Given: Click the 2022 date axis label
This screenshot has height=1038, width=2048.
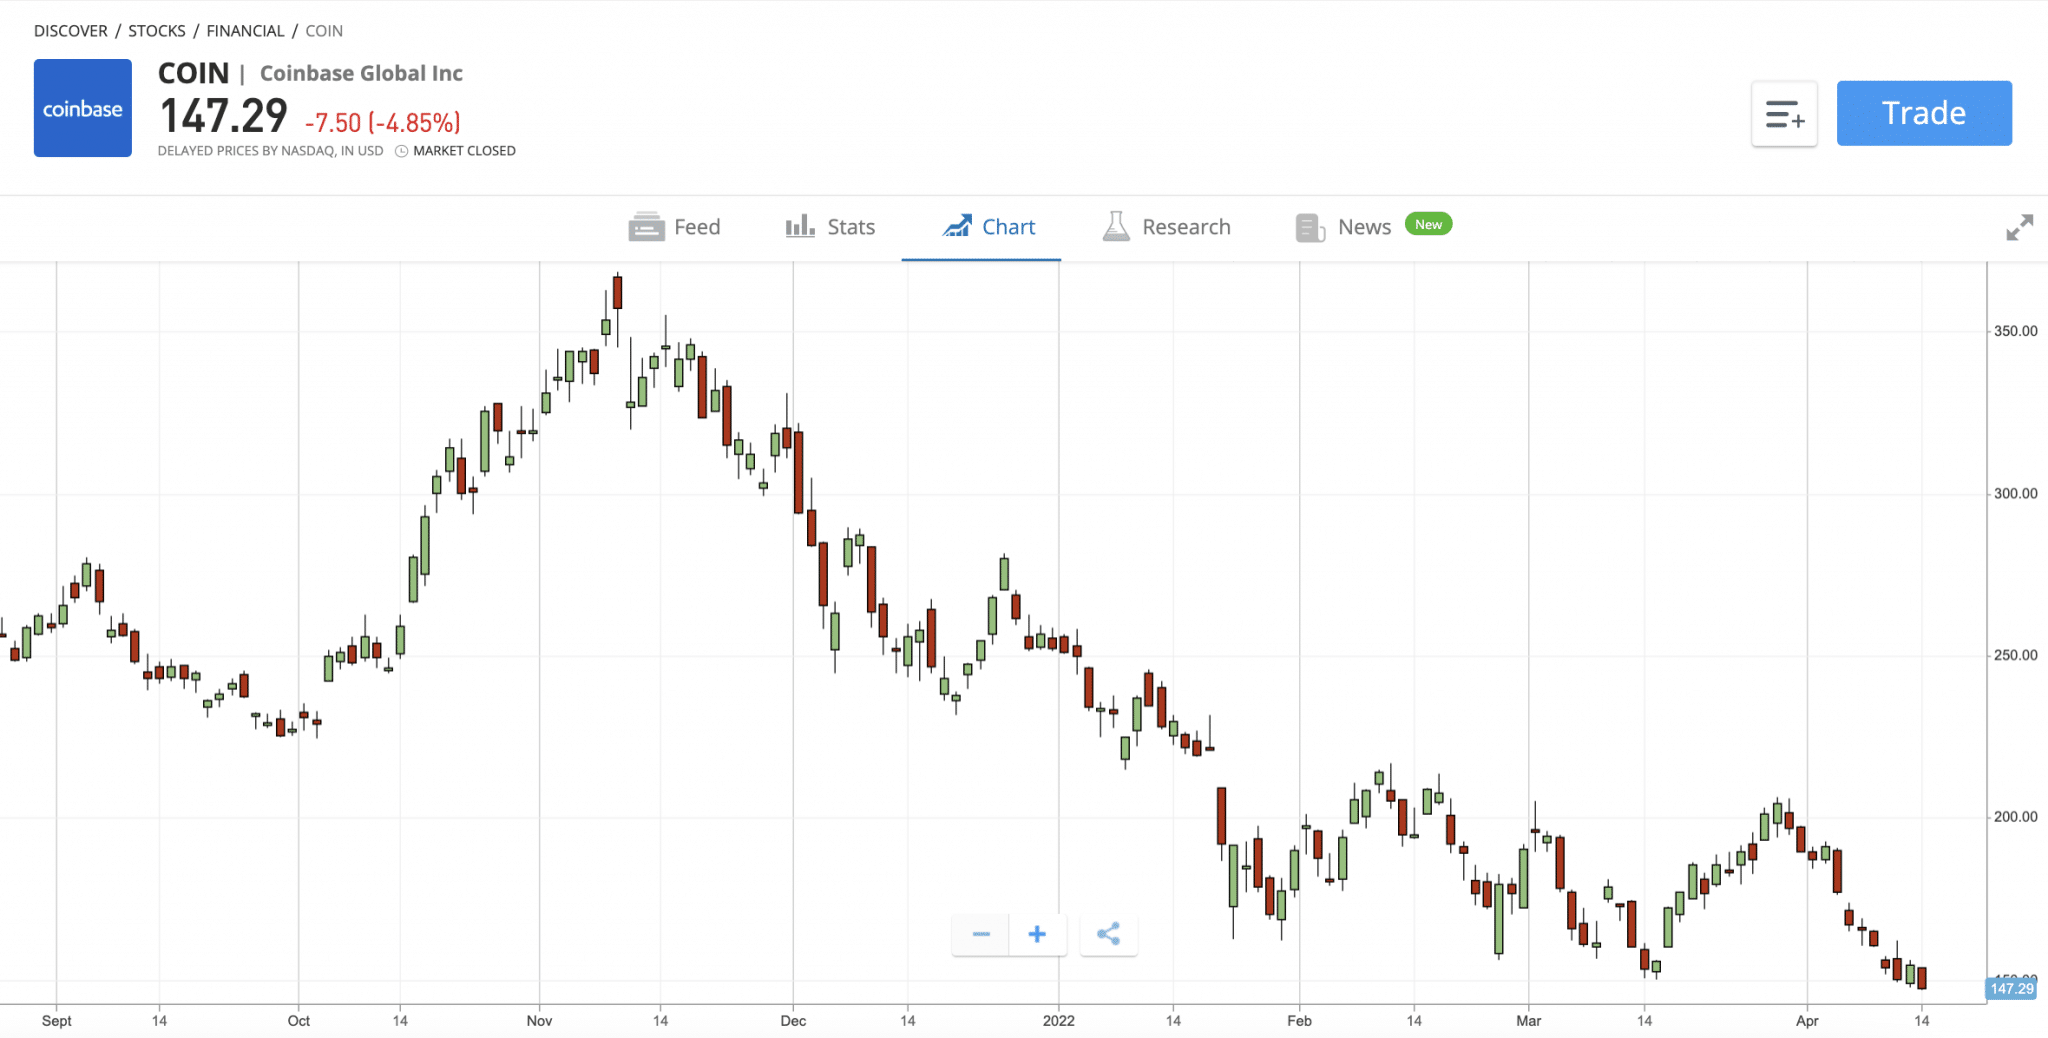Looking at the screenshot, I should click(1059, 1020).
